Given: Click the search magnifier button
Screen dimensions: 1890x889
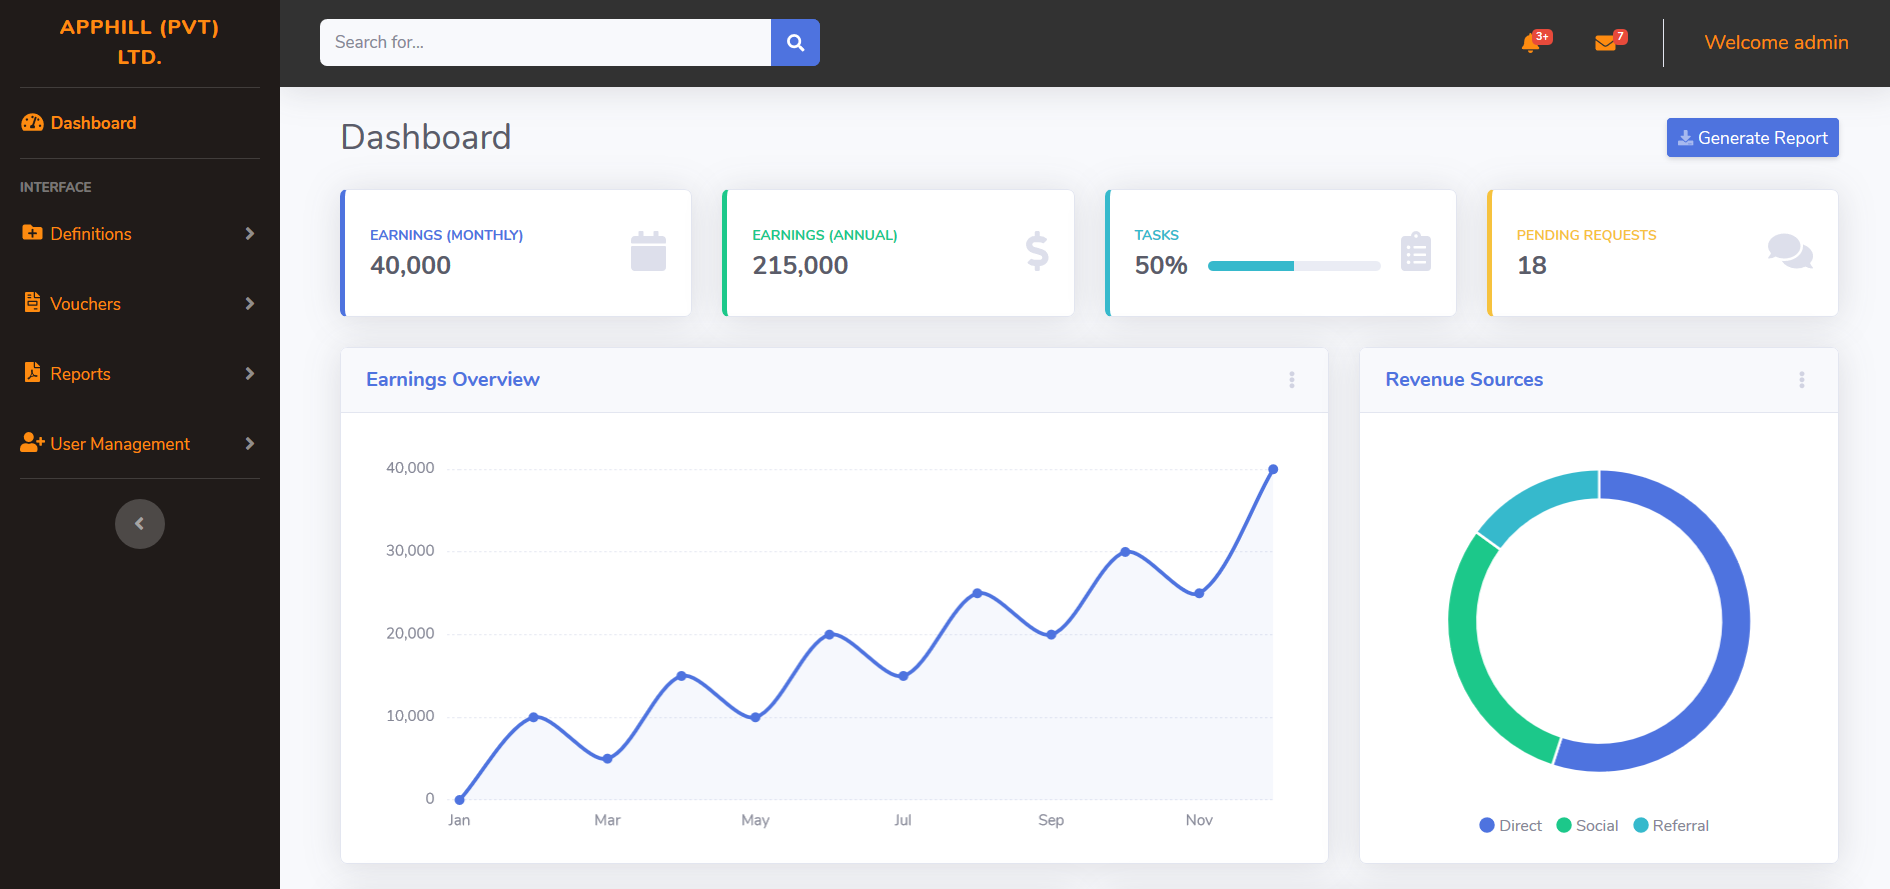Looking at the screenshot, I should point(795,42).
